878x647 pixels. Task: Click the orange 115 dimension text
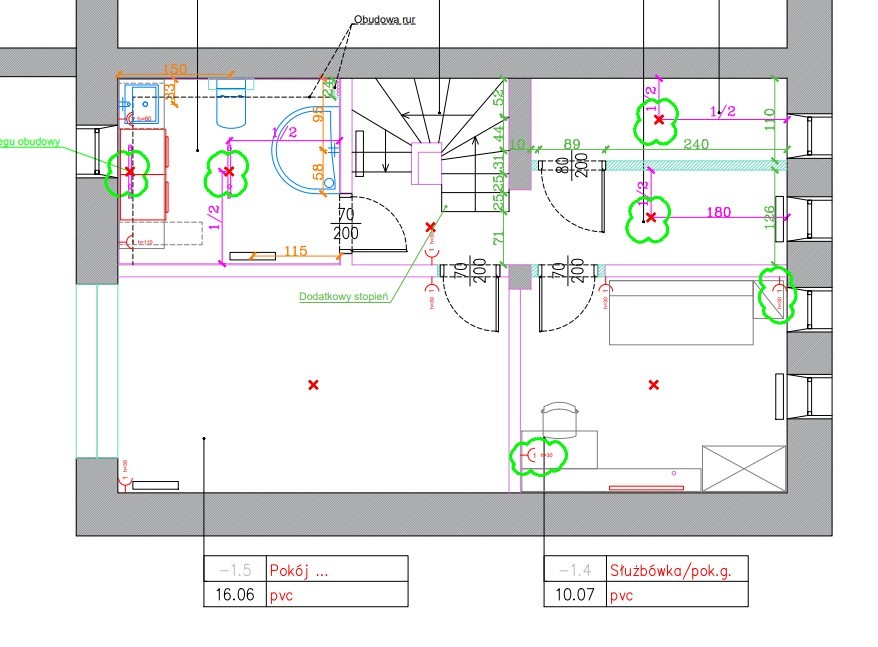(x=294, y=251)
